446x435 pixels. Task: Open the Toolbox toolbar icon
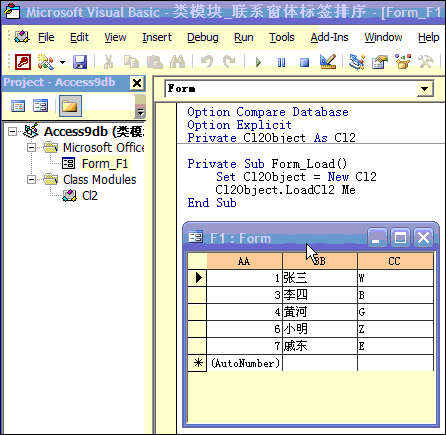426,62
